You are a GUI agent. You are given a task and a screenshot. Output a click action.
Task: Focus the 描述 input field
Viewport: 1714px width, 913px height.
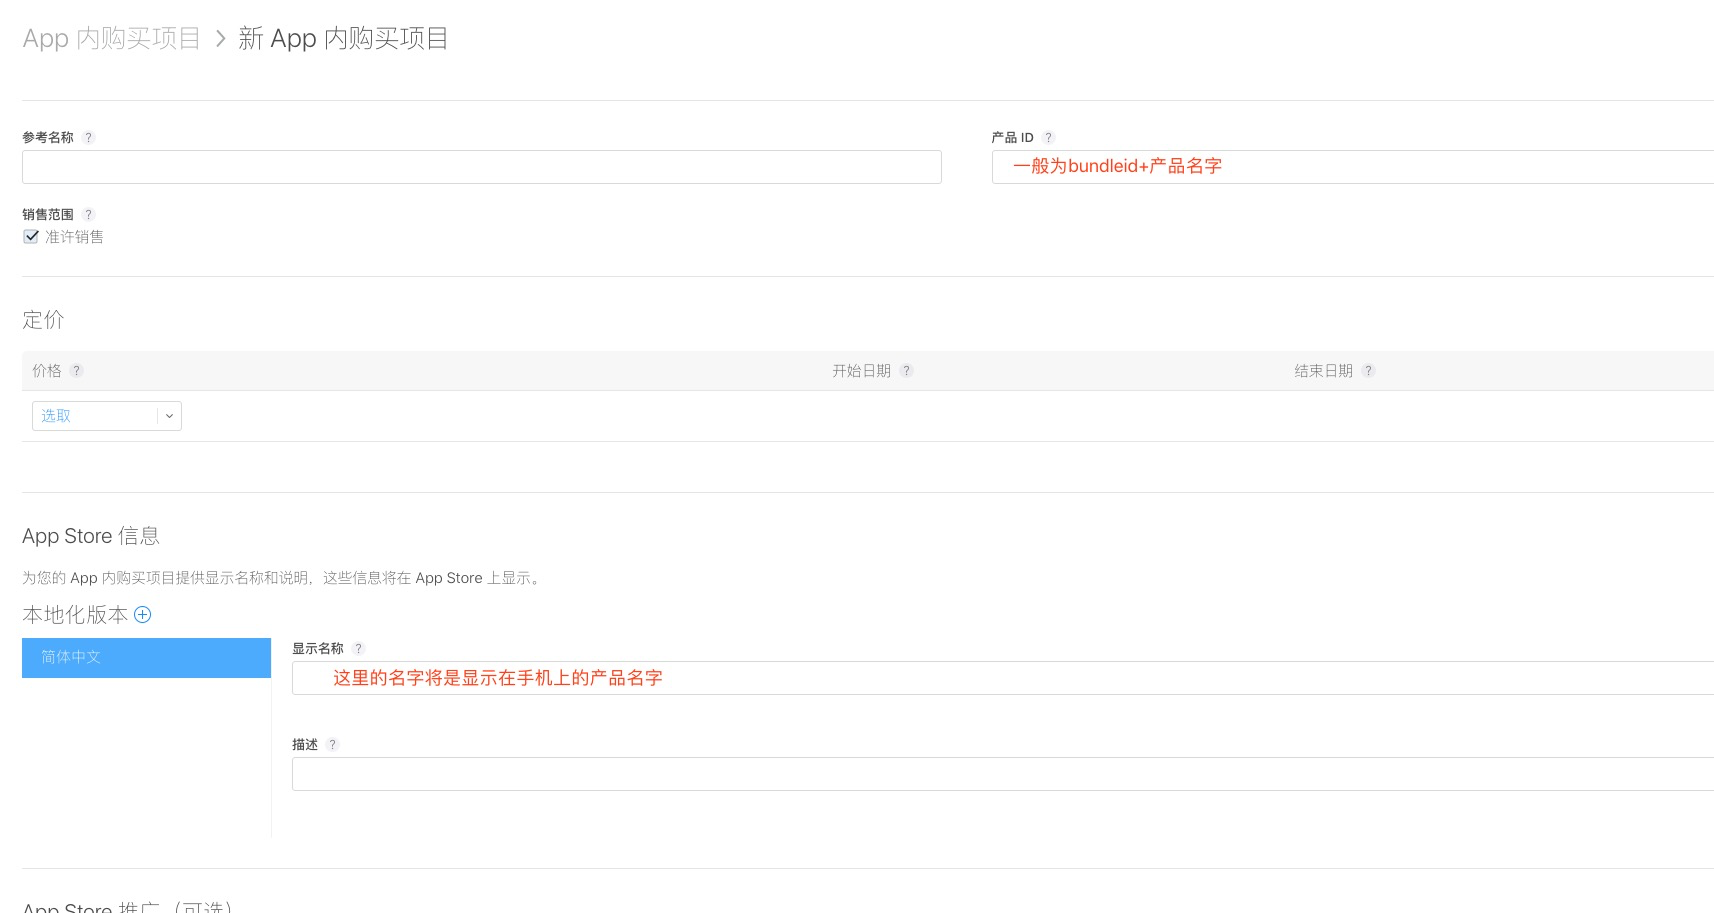tap(1003, 774)
